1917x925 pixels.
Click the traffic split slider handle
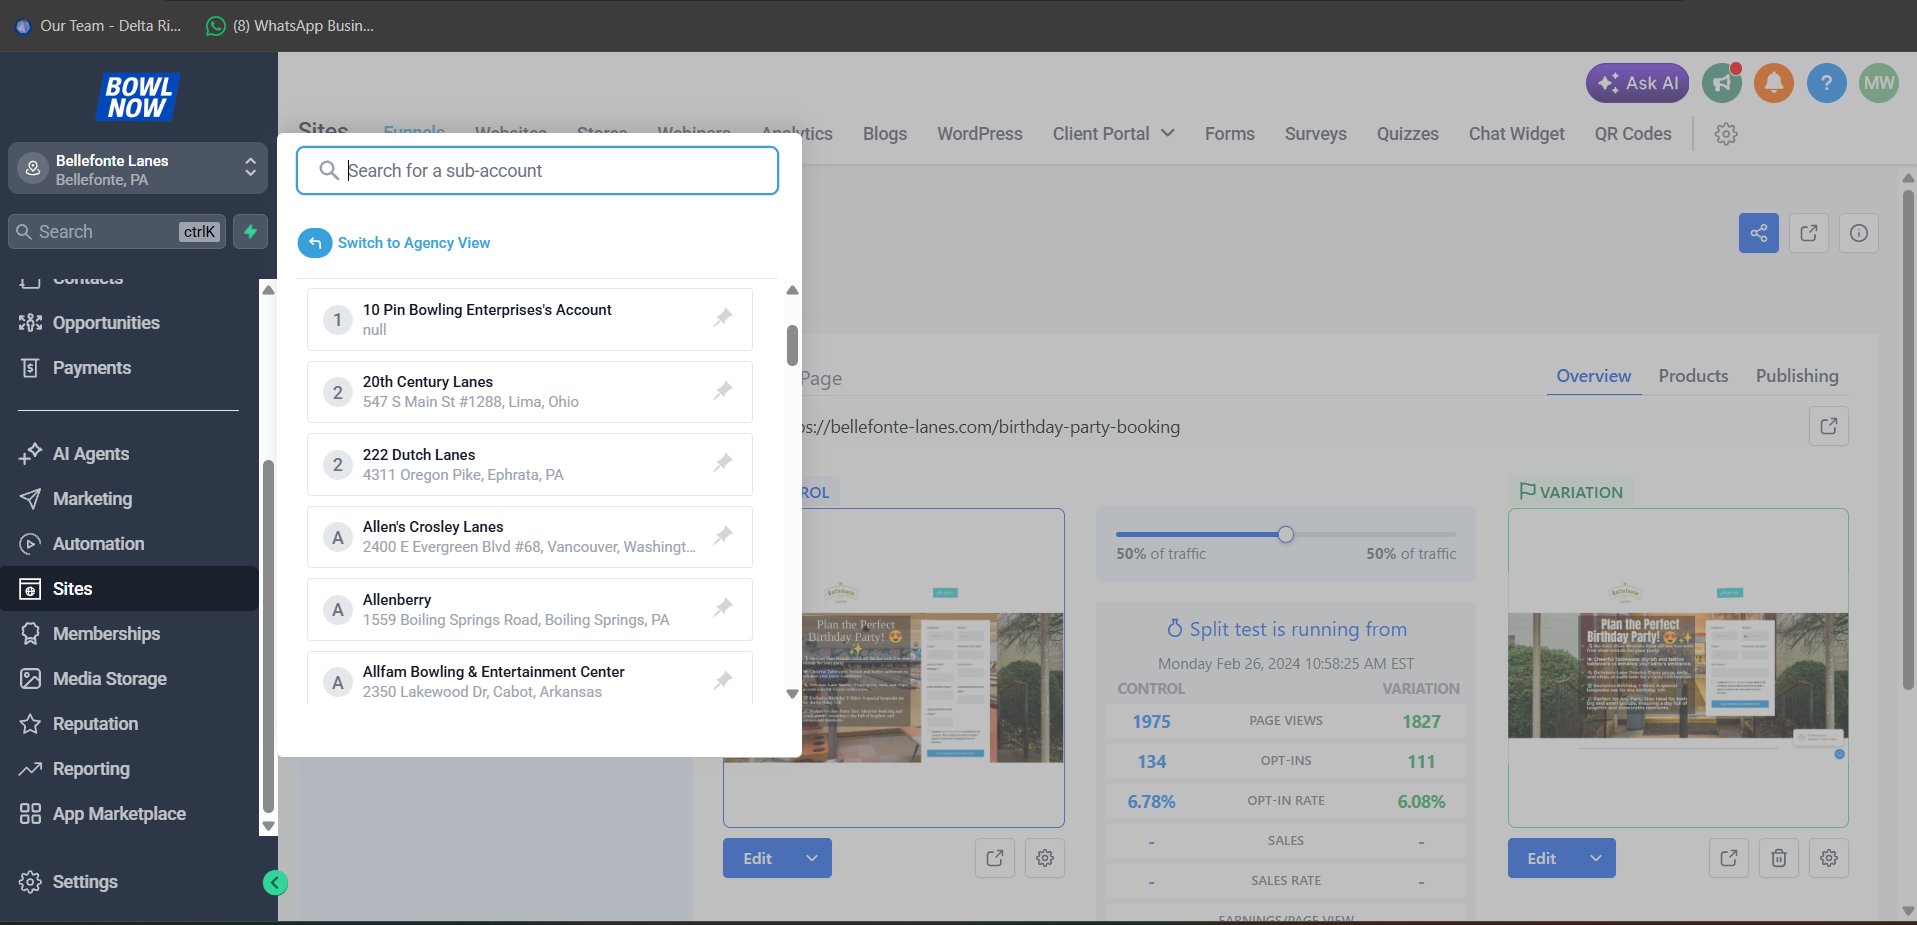(1286, 534)
